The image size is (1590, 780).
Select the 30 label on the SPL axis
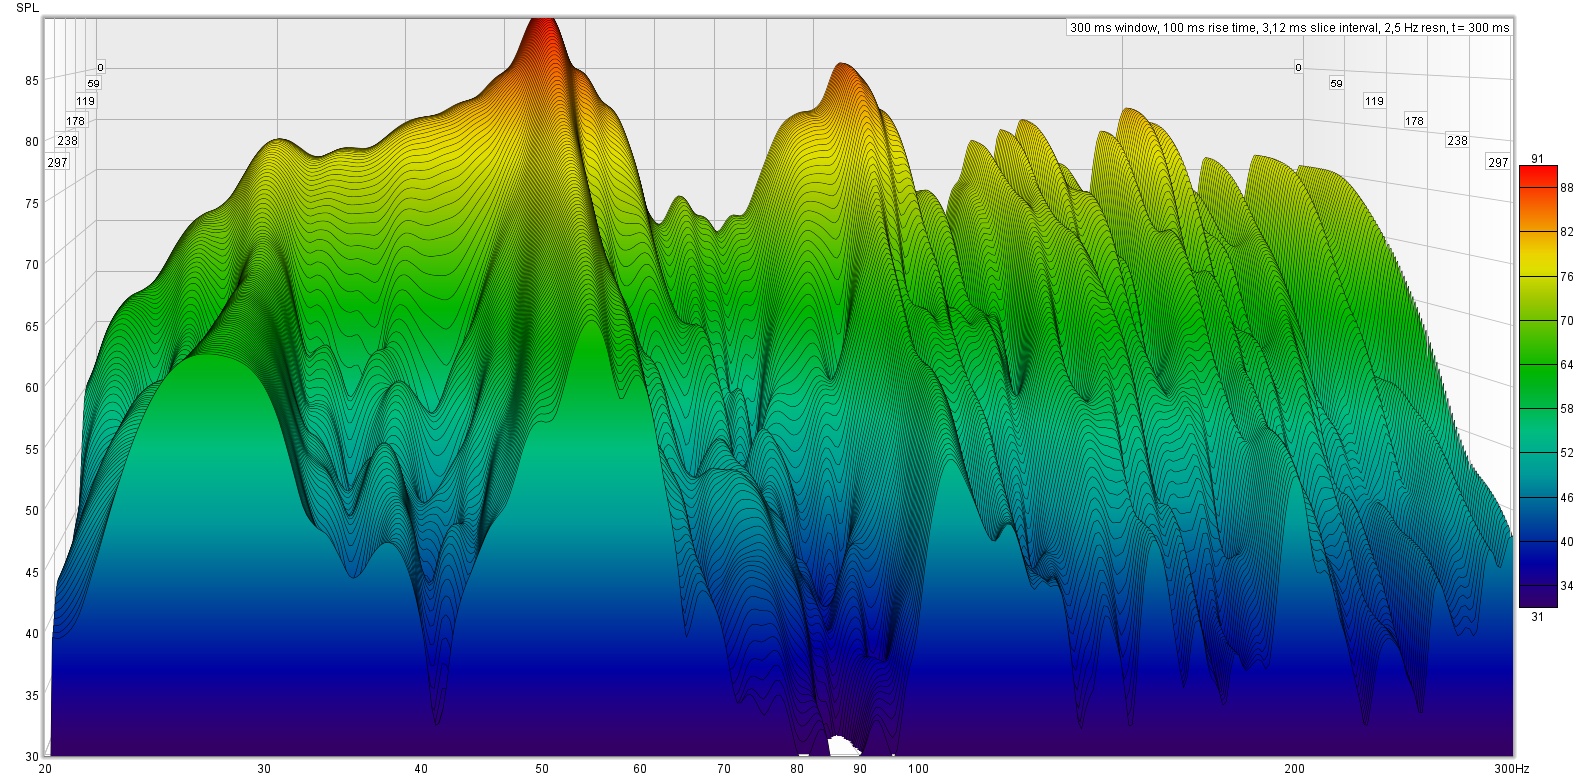32,757
